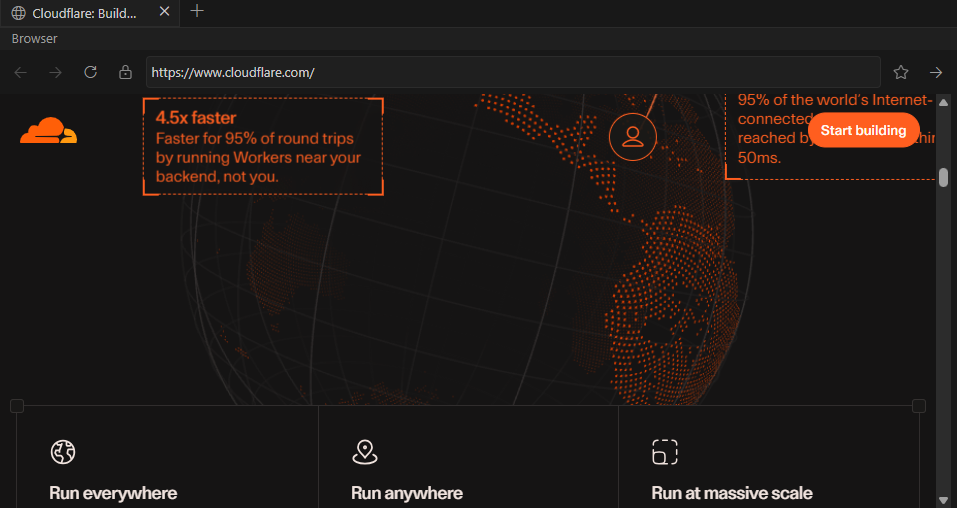
Task: Click the browser back arrow
Action: pyautogui.click(x=21, y=73)
